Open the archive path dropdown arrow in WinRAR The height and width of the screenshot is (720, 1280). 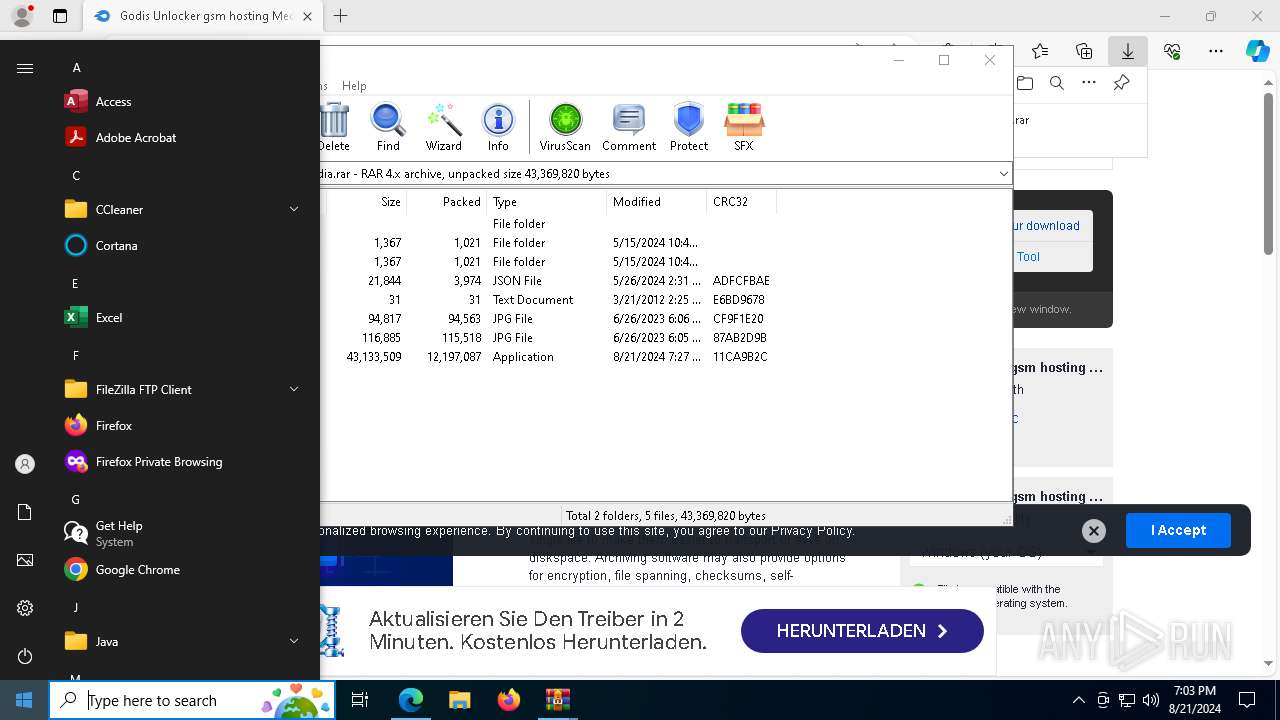tap(1003, 174)
